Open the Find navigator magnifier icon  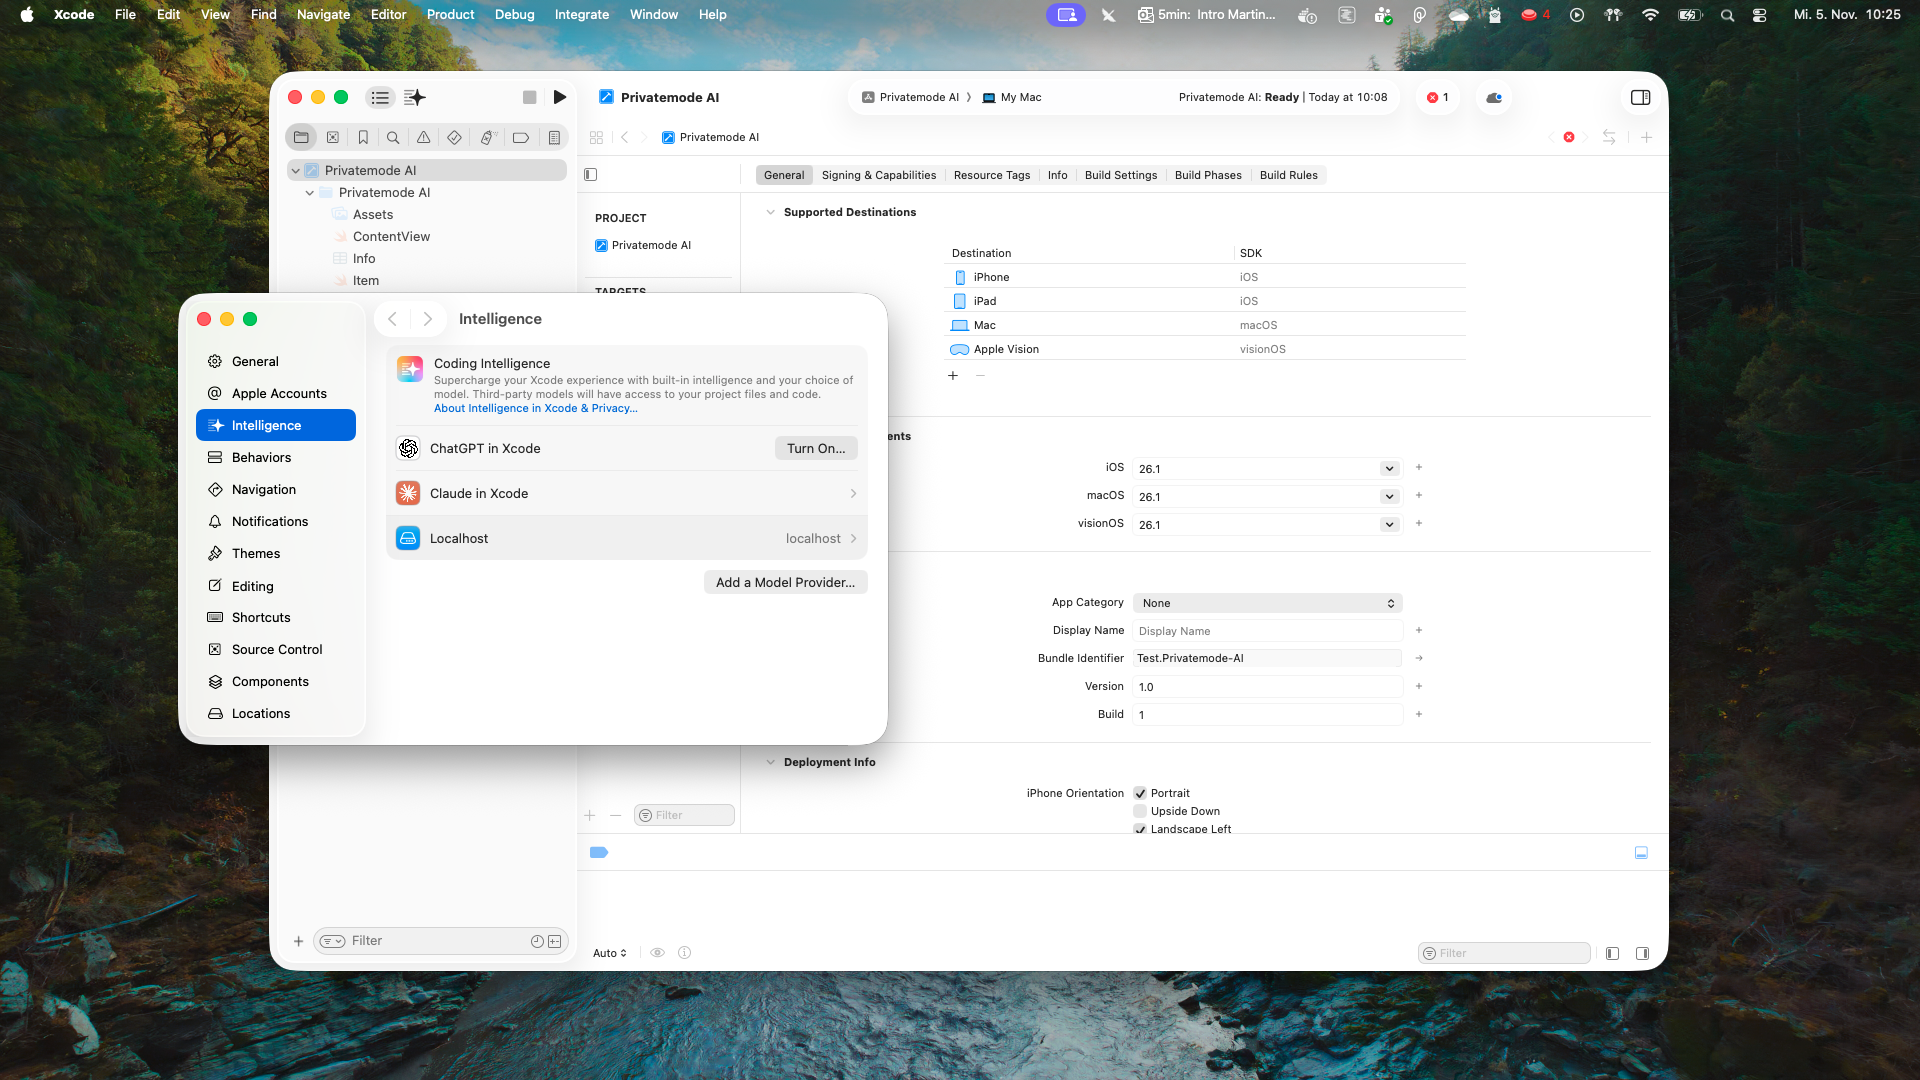(x=393, y=138)
